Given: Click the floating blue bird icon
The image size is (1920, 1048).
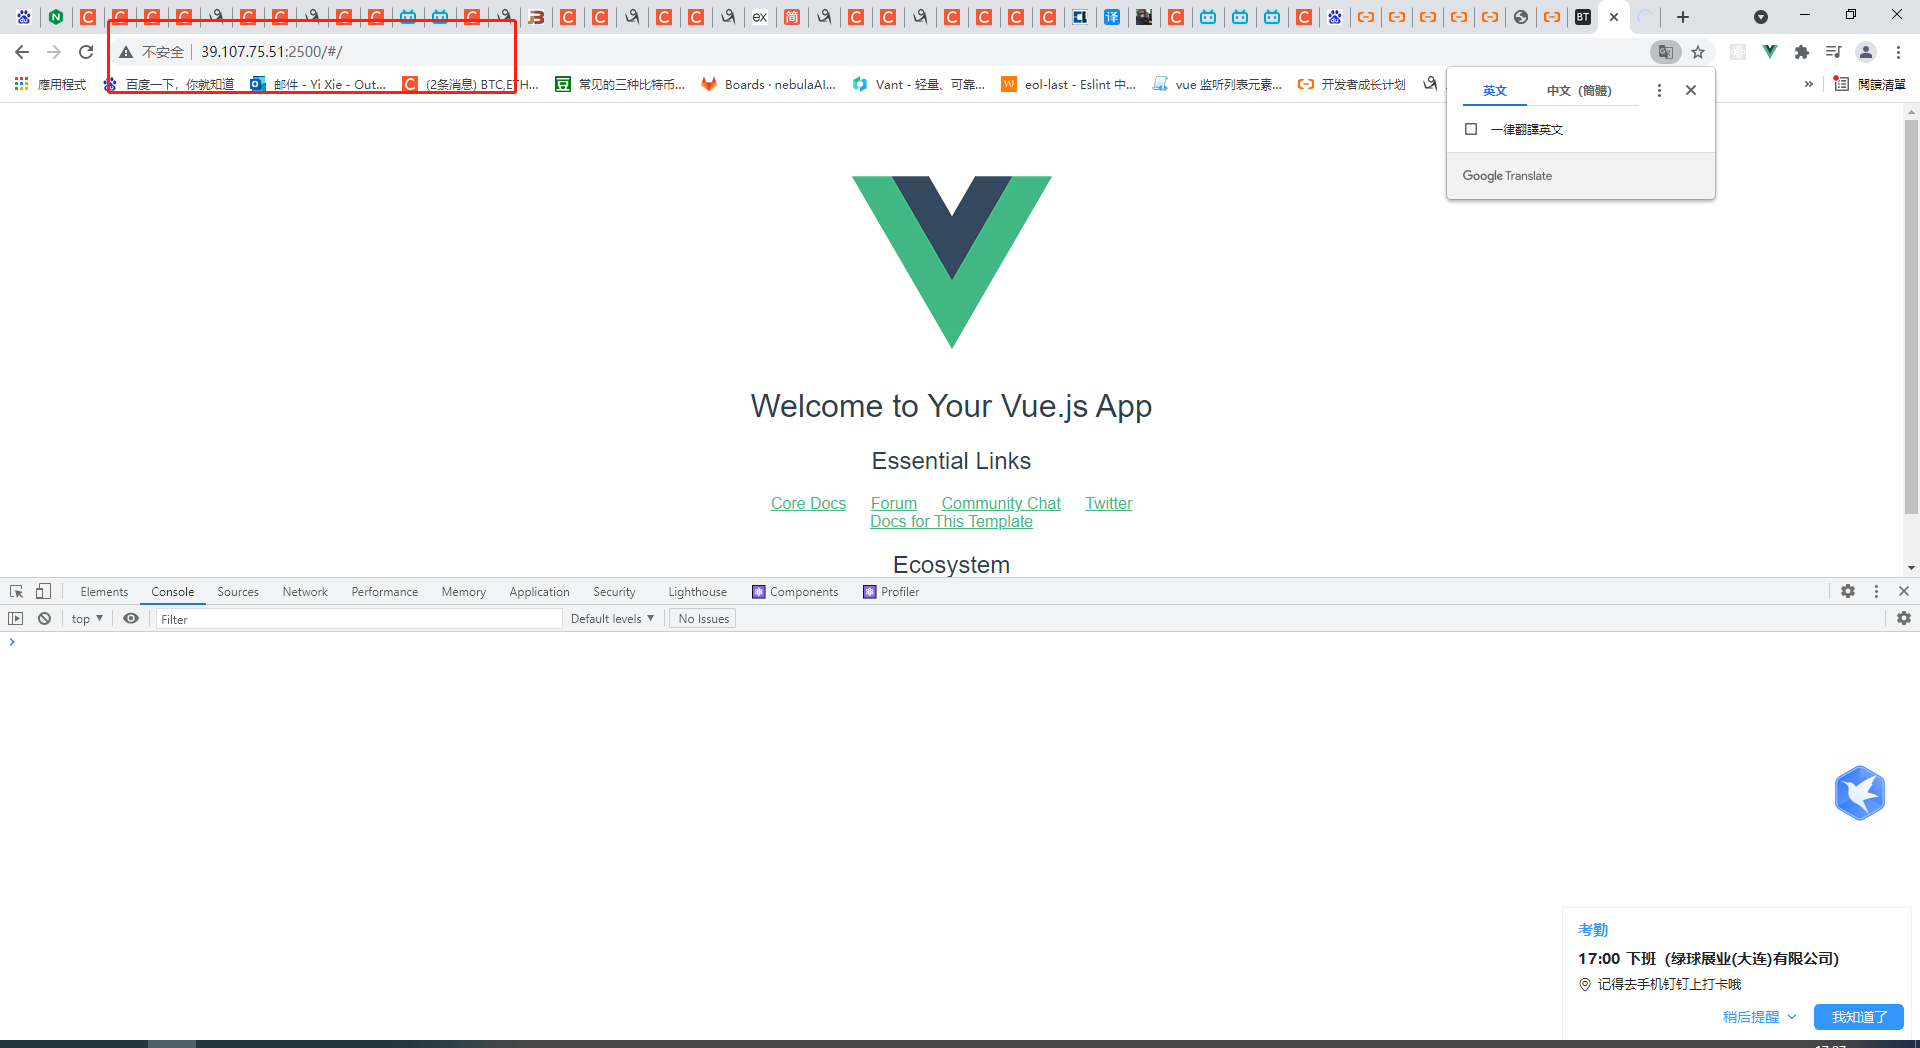Looking at the screenshot, I should [x=1860, y=793].
